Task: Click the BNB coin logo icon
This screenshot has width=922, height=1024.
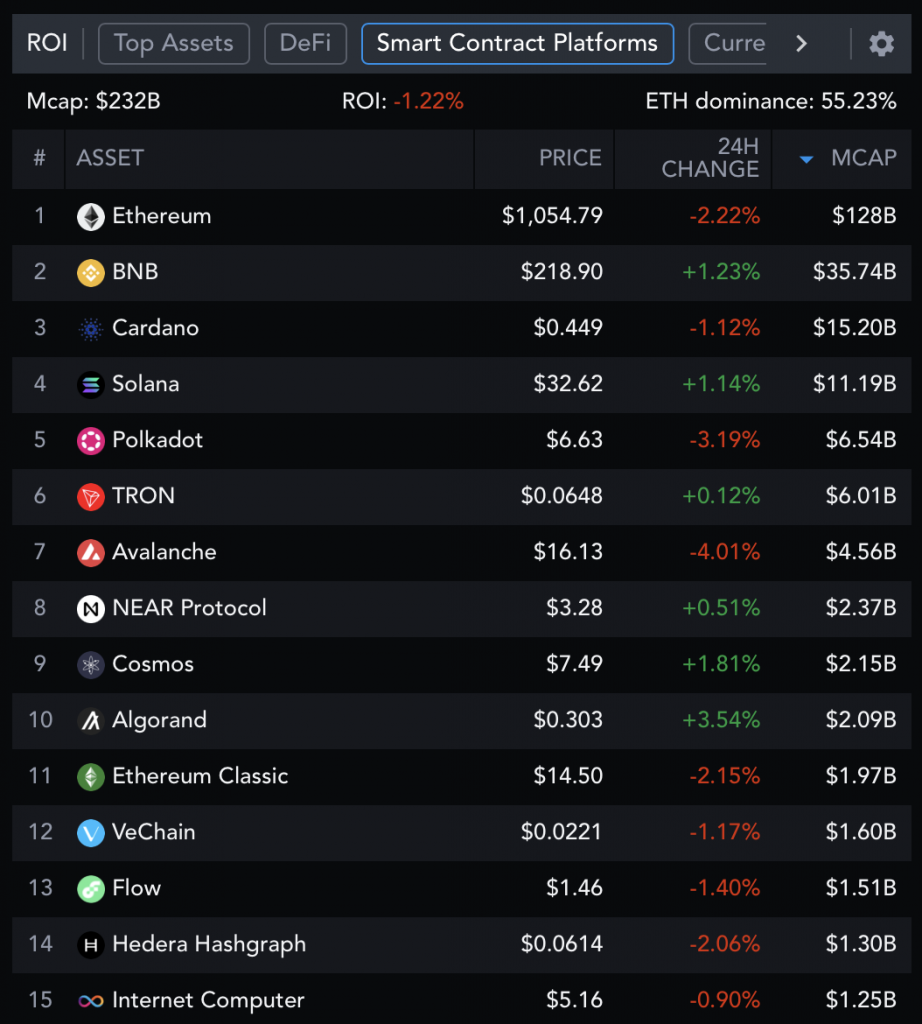Action: 91,272
